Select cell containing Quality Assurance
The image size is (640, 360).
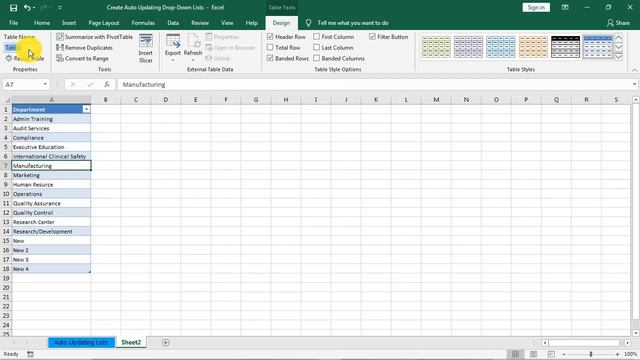(51, 203)
